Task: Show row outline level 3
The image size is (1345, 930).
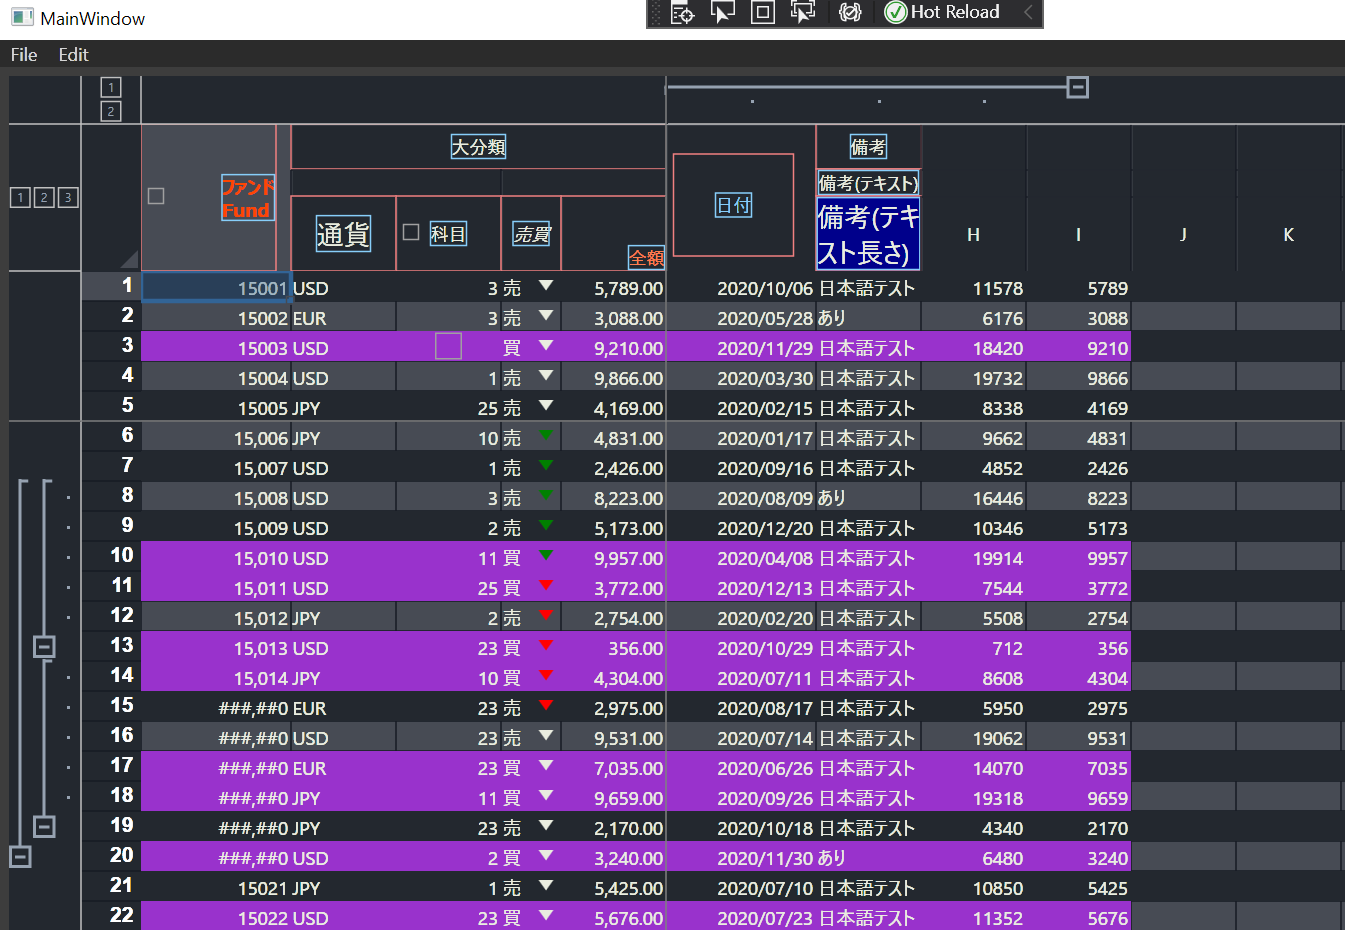Action: pos(67,197)
